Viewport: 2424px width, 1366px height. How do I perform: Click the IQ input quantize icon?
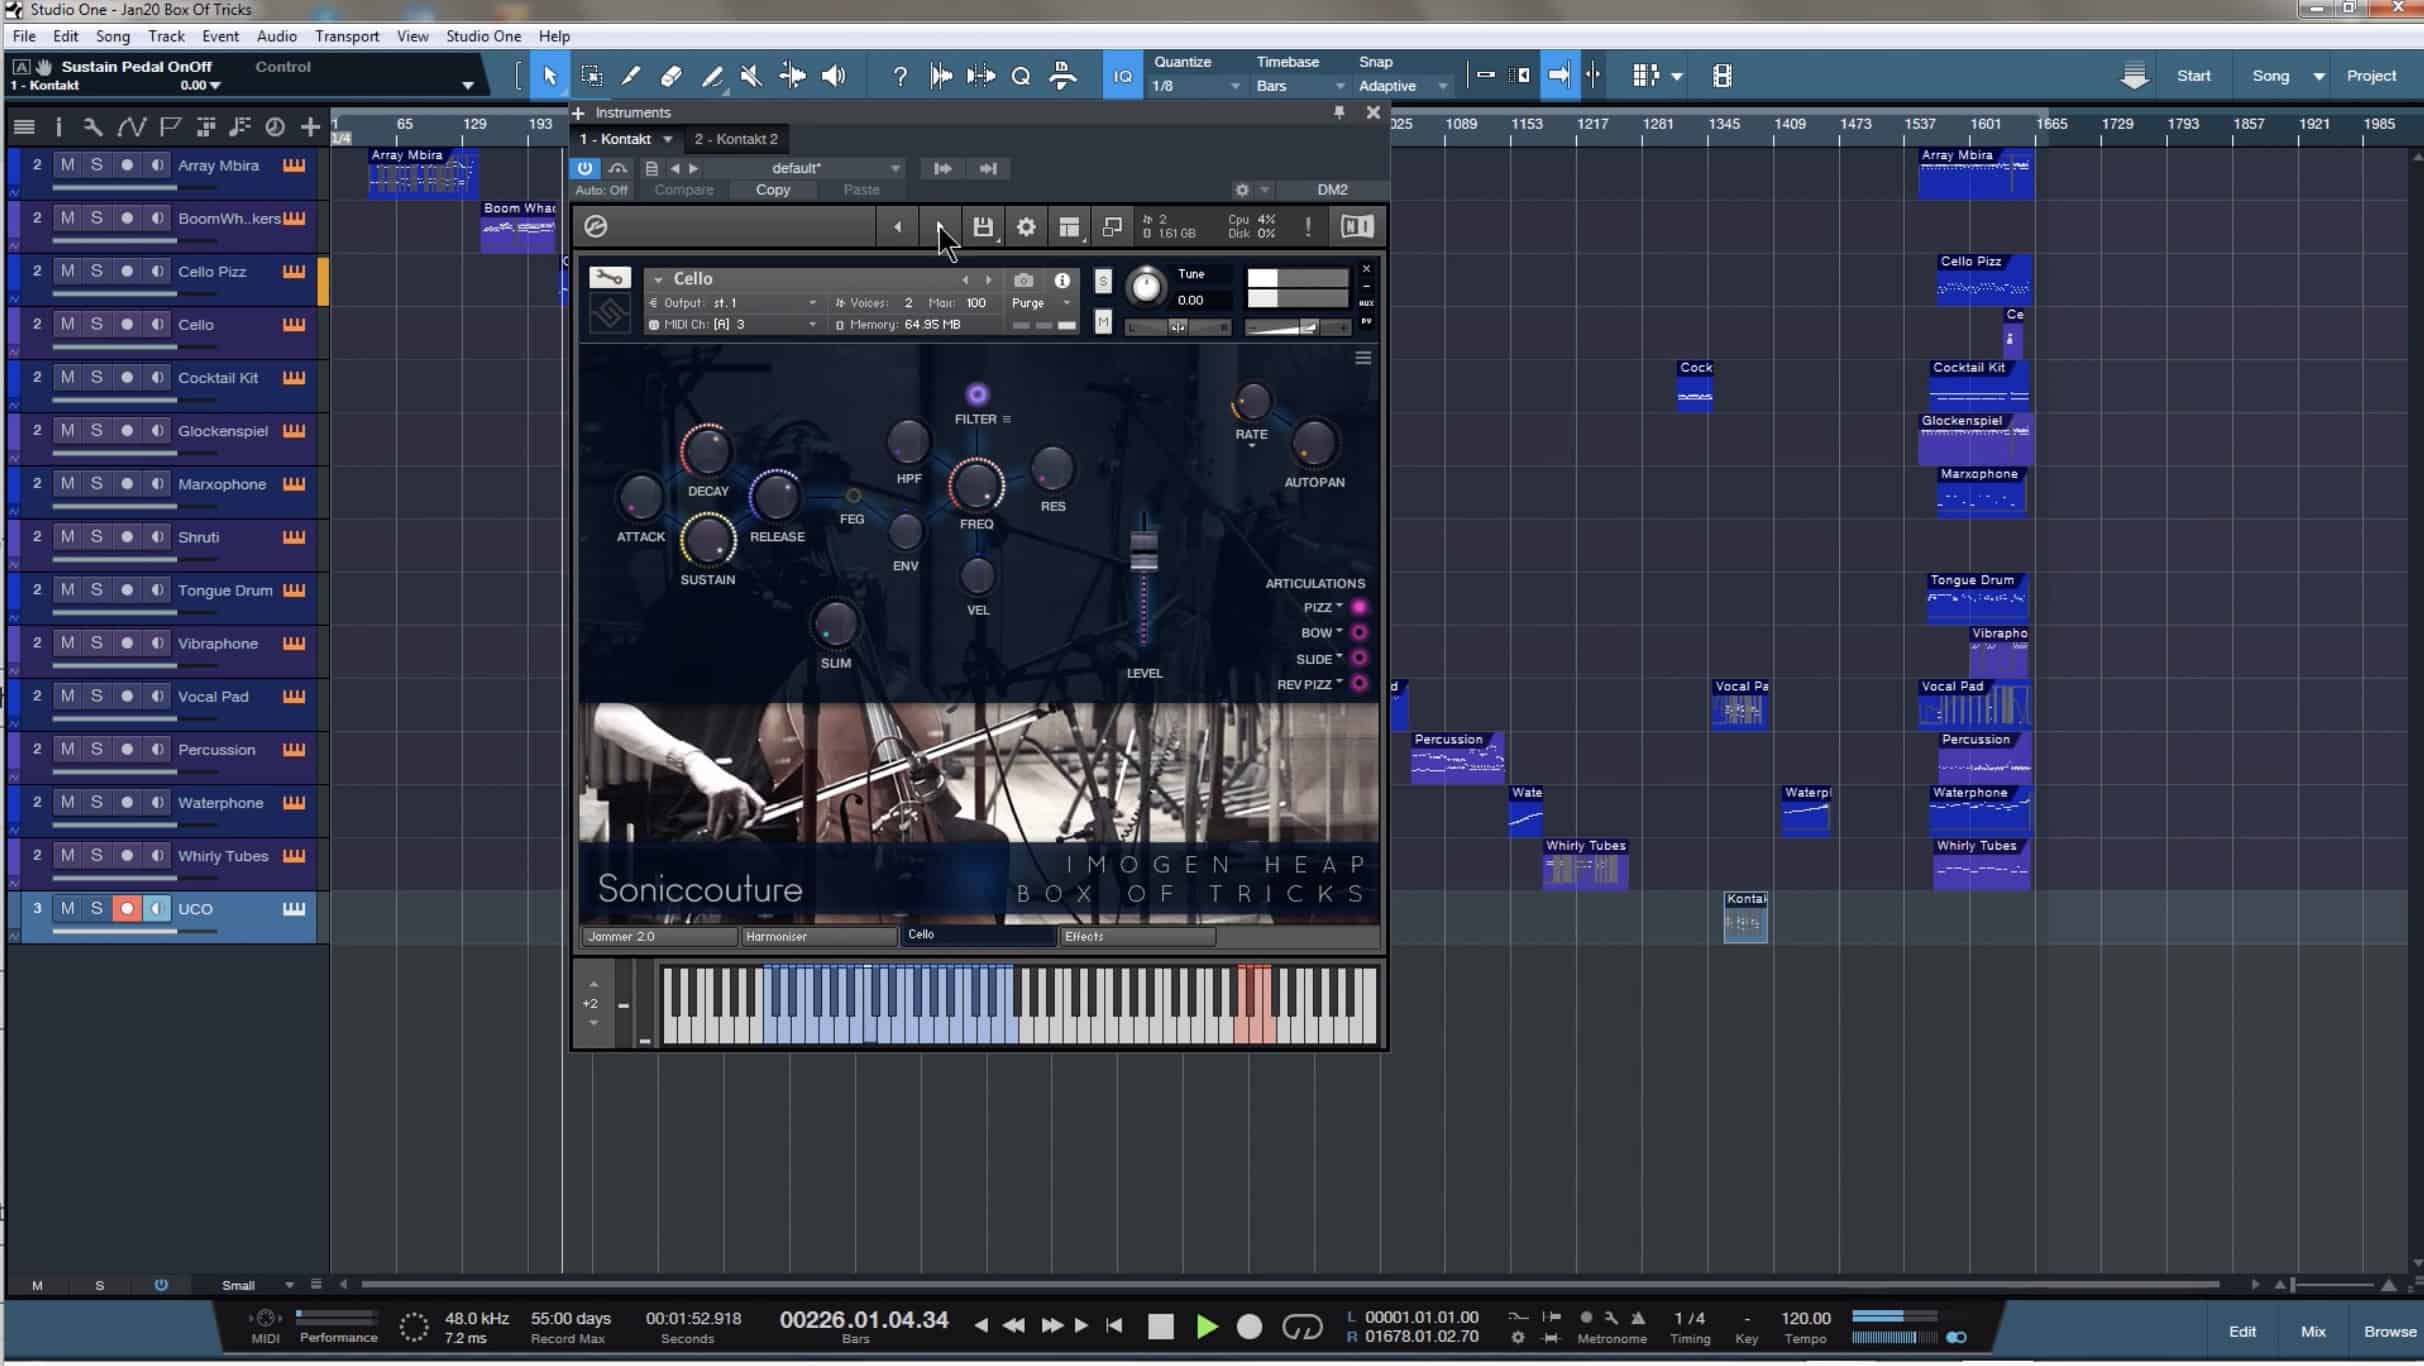click(1123, 76)
